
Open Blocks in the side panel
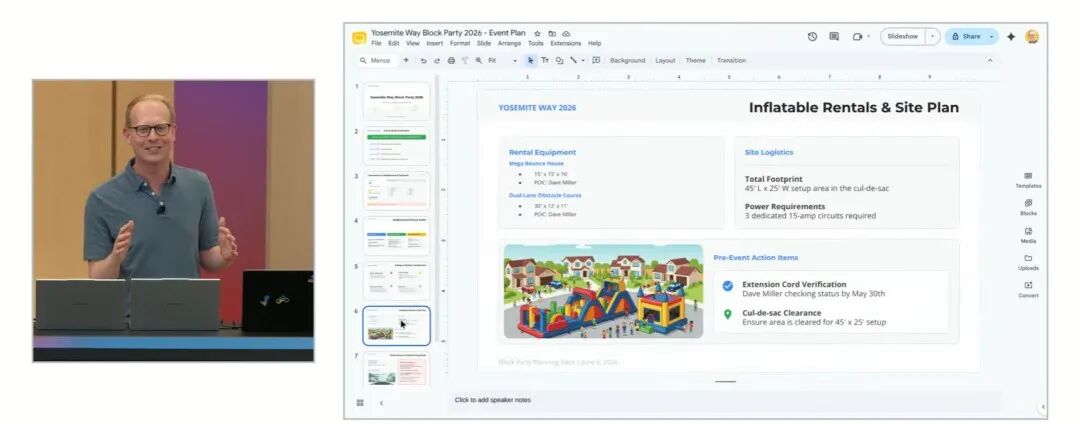[x=1028, y=208]
